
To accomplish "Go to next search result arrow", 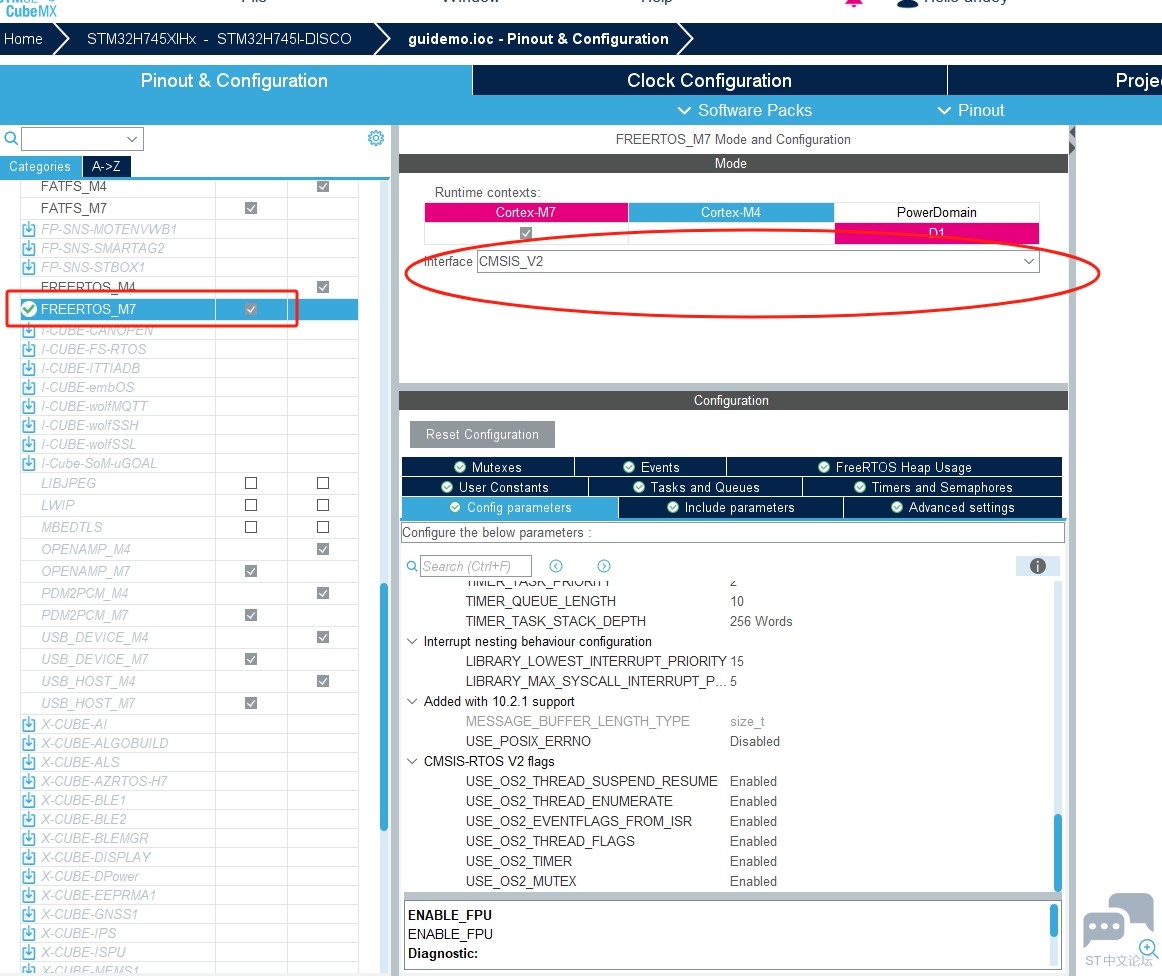I will 604,566.
